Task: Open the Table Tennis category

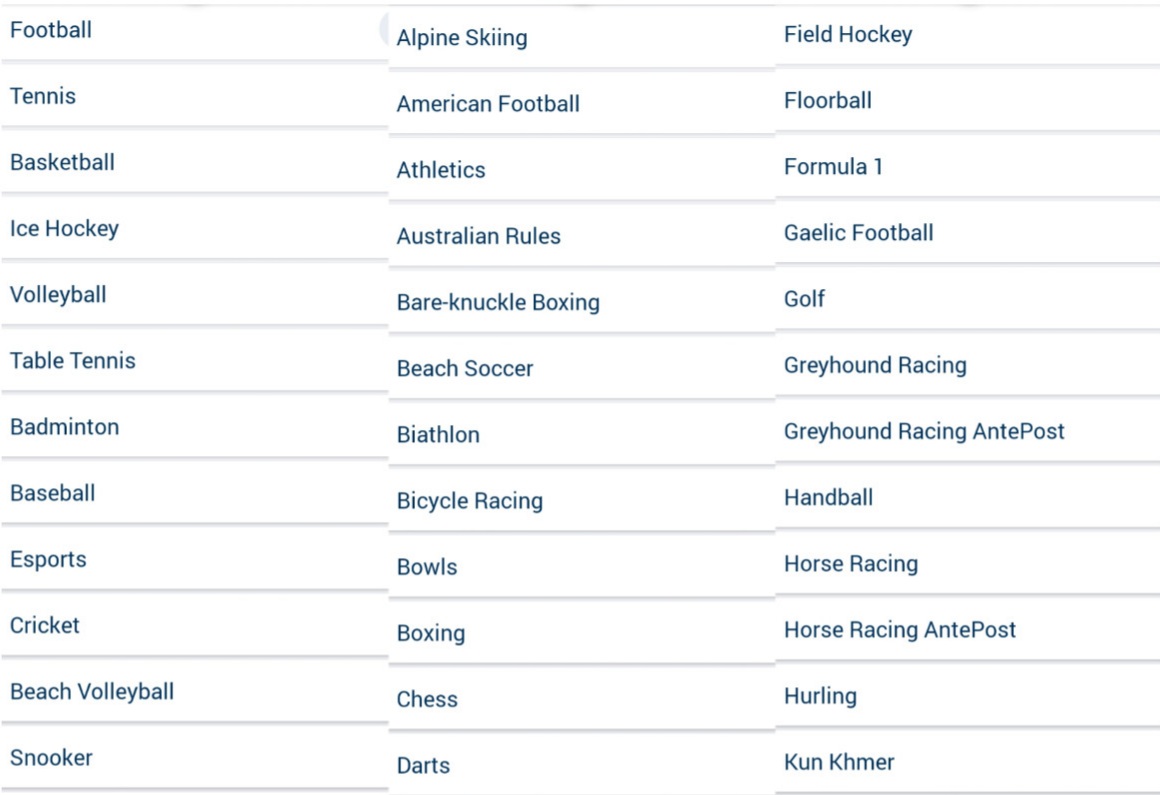Action: click(73, 360)
